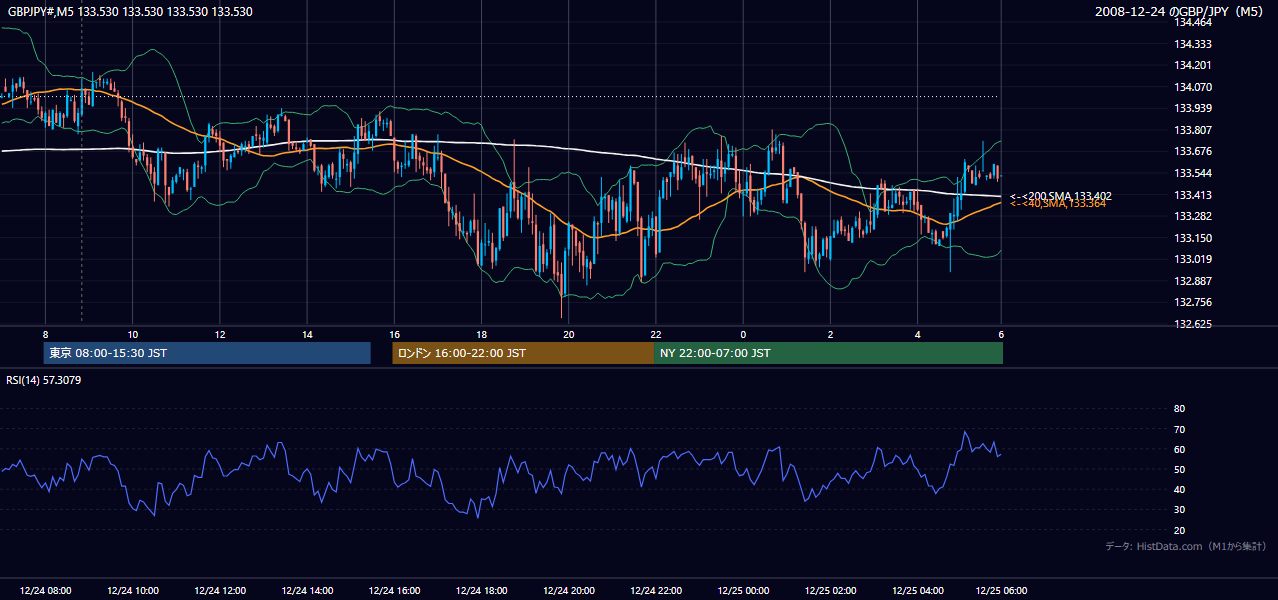Click the London 16:00-22:00 JST session bar
Image resolution: width=1278 pixels, height=600 pixels.
click(523, 353)
